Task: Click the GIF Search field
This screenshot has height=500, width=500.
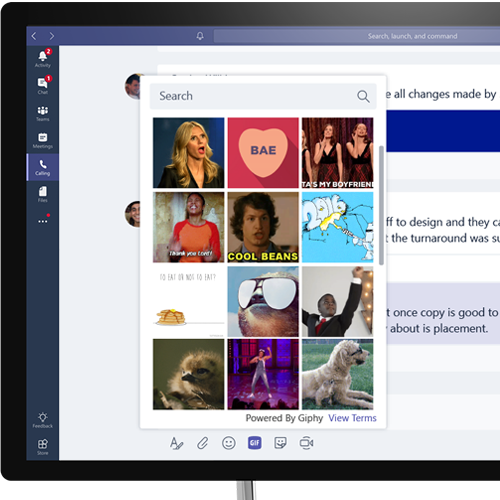Action: (x=263, y=96)
